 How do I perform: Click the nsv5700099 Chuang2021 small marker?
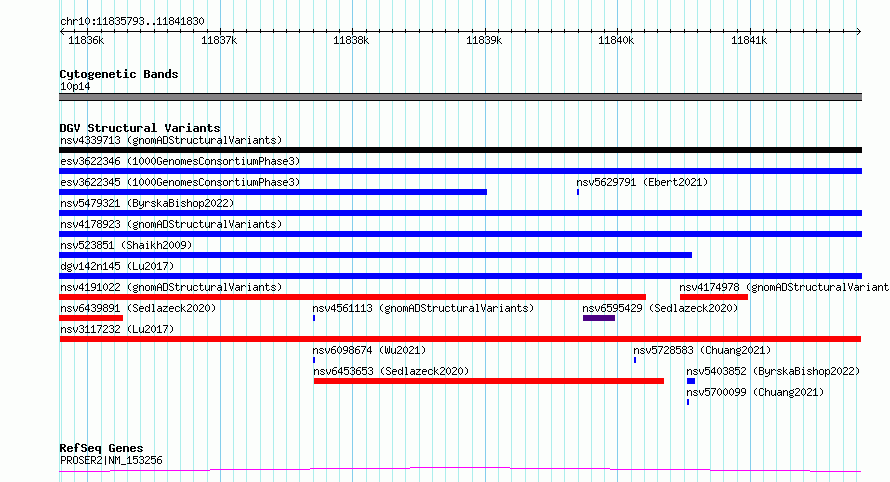click(x=688, y=402)
